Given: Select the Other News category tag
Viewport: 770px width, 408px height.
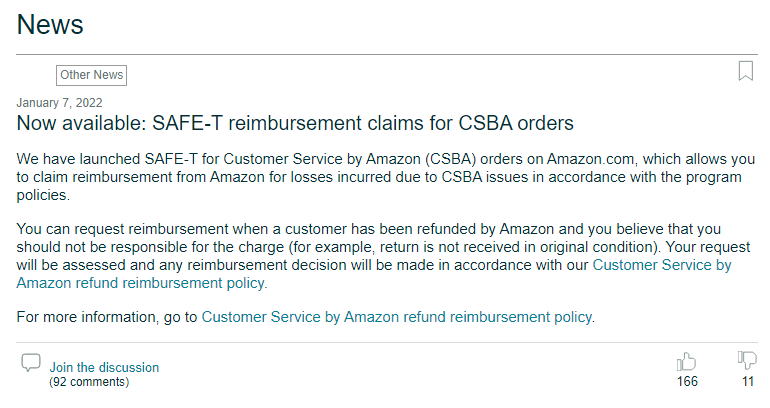Looking at the screenshot, I should click(91, 75).
